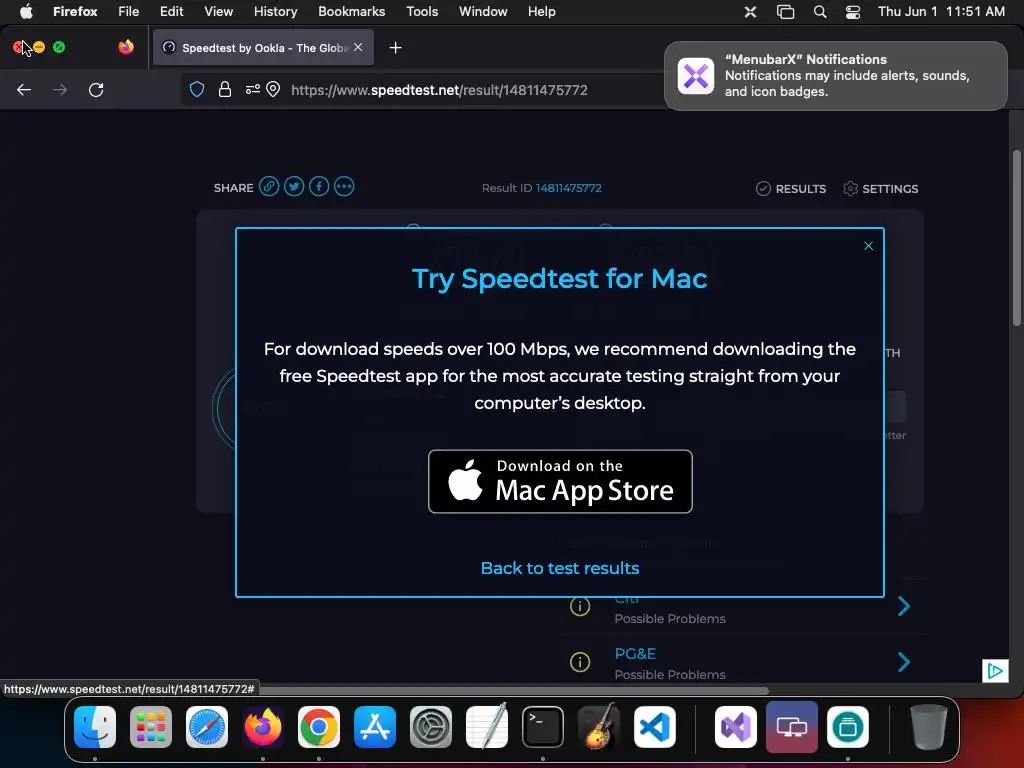
Task: Open Finder from the Dock
Action: point(95,727)
